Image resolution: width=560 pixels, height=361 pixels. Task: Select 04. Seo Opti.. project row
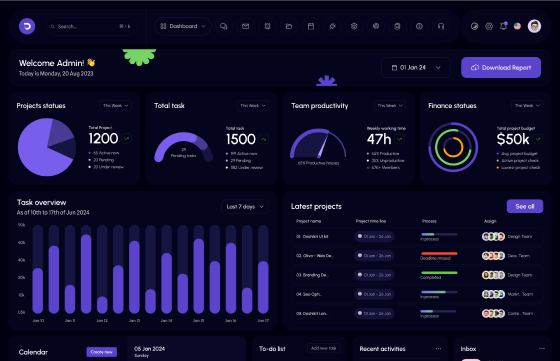point(417,294)
